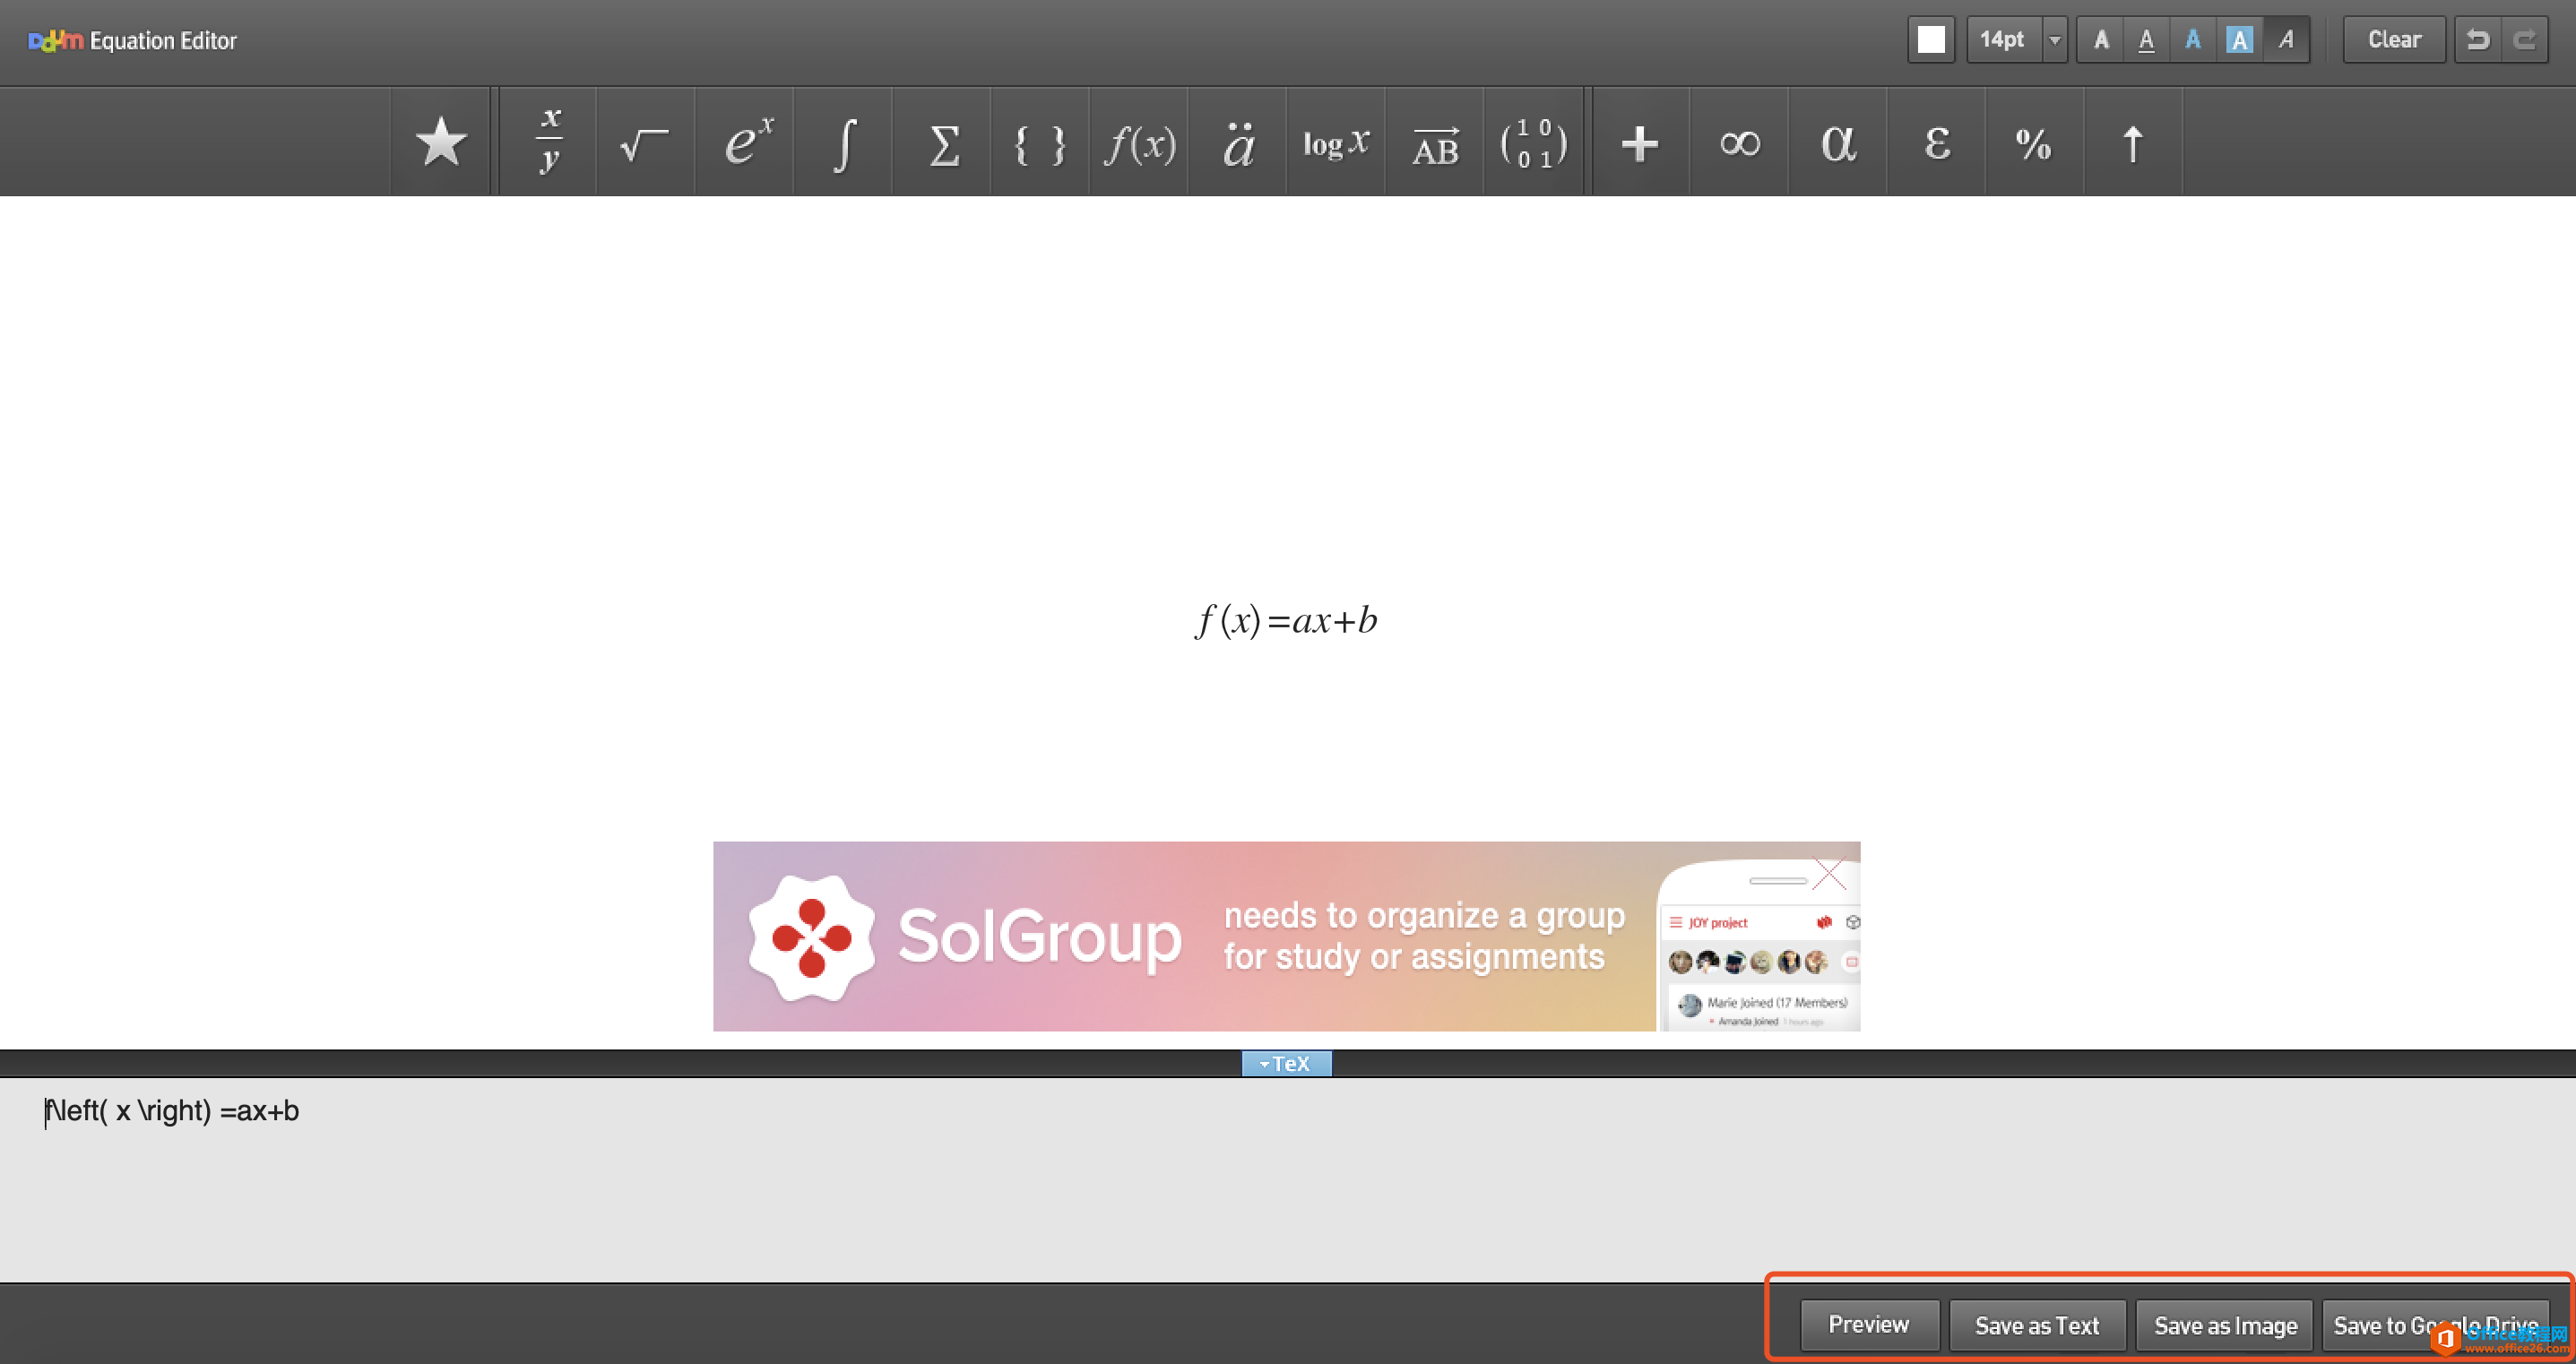
Task: Select the integral symbol tool
Action: (842, 142)
